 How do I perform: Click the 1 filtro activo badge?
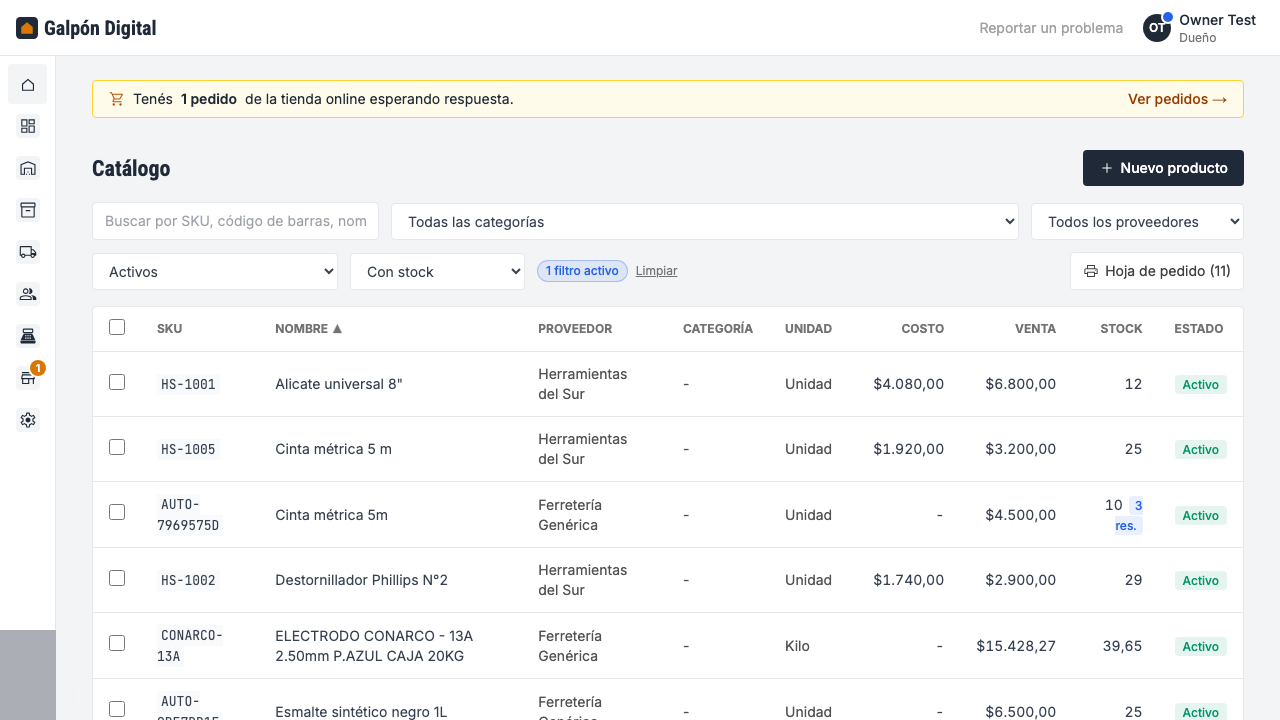tap(582, 271)
